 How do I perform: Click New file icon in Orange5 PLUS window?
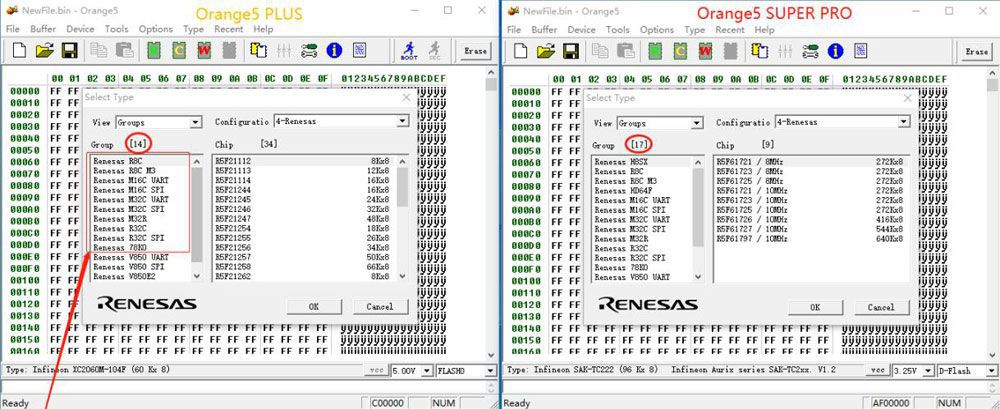[x=20, y=50]
